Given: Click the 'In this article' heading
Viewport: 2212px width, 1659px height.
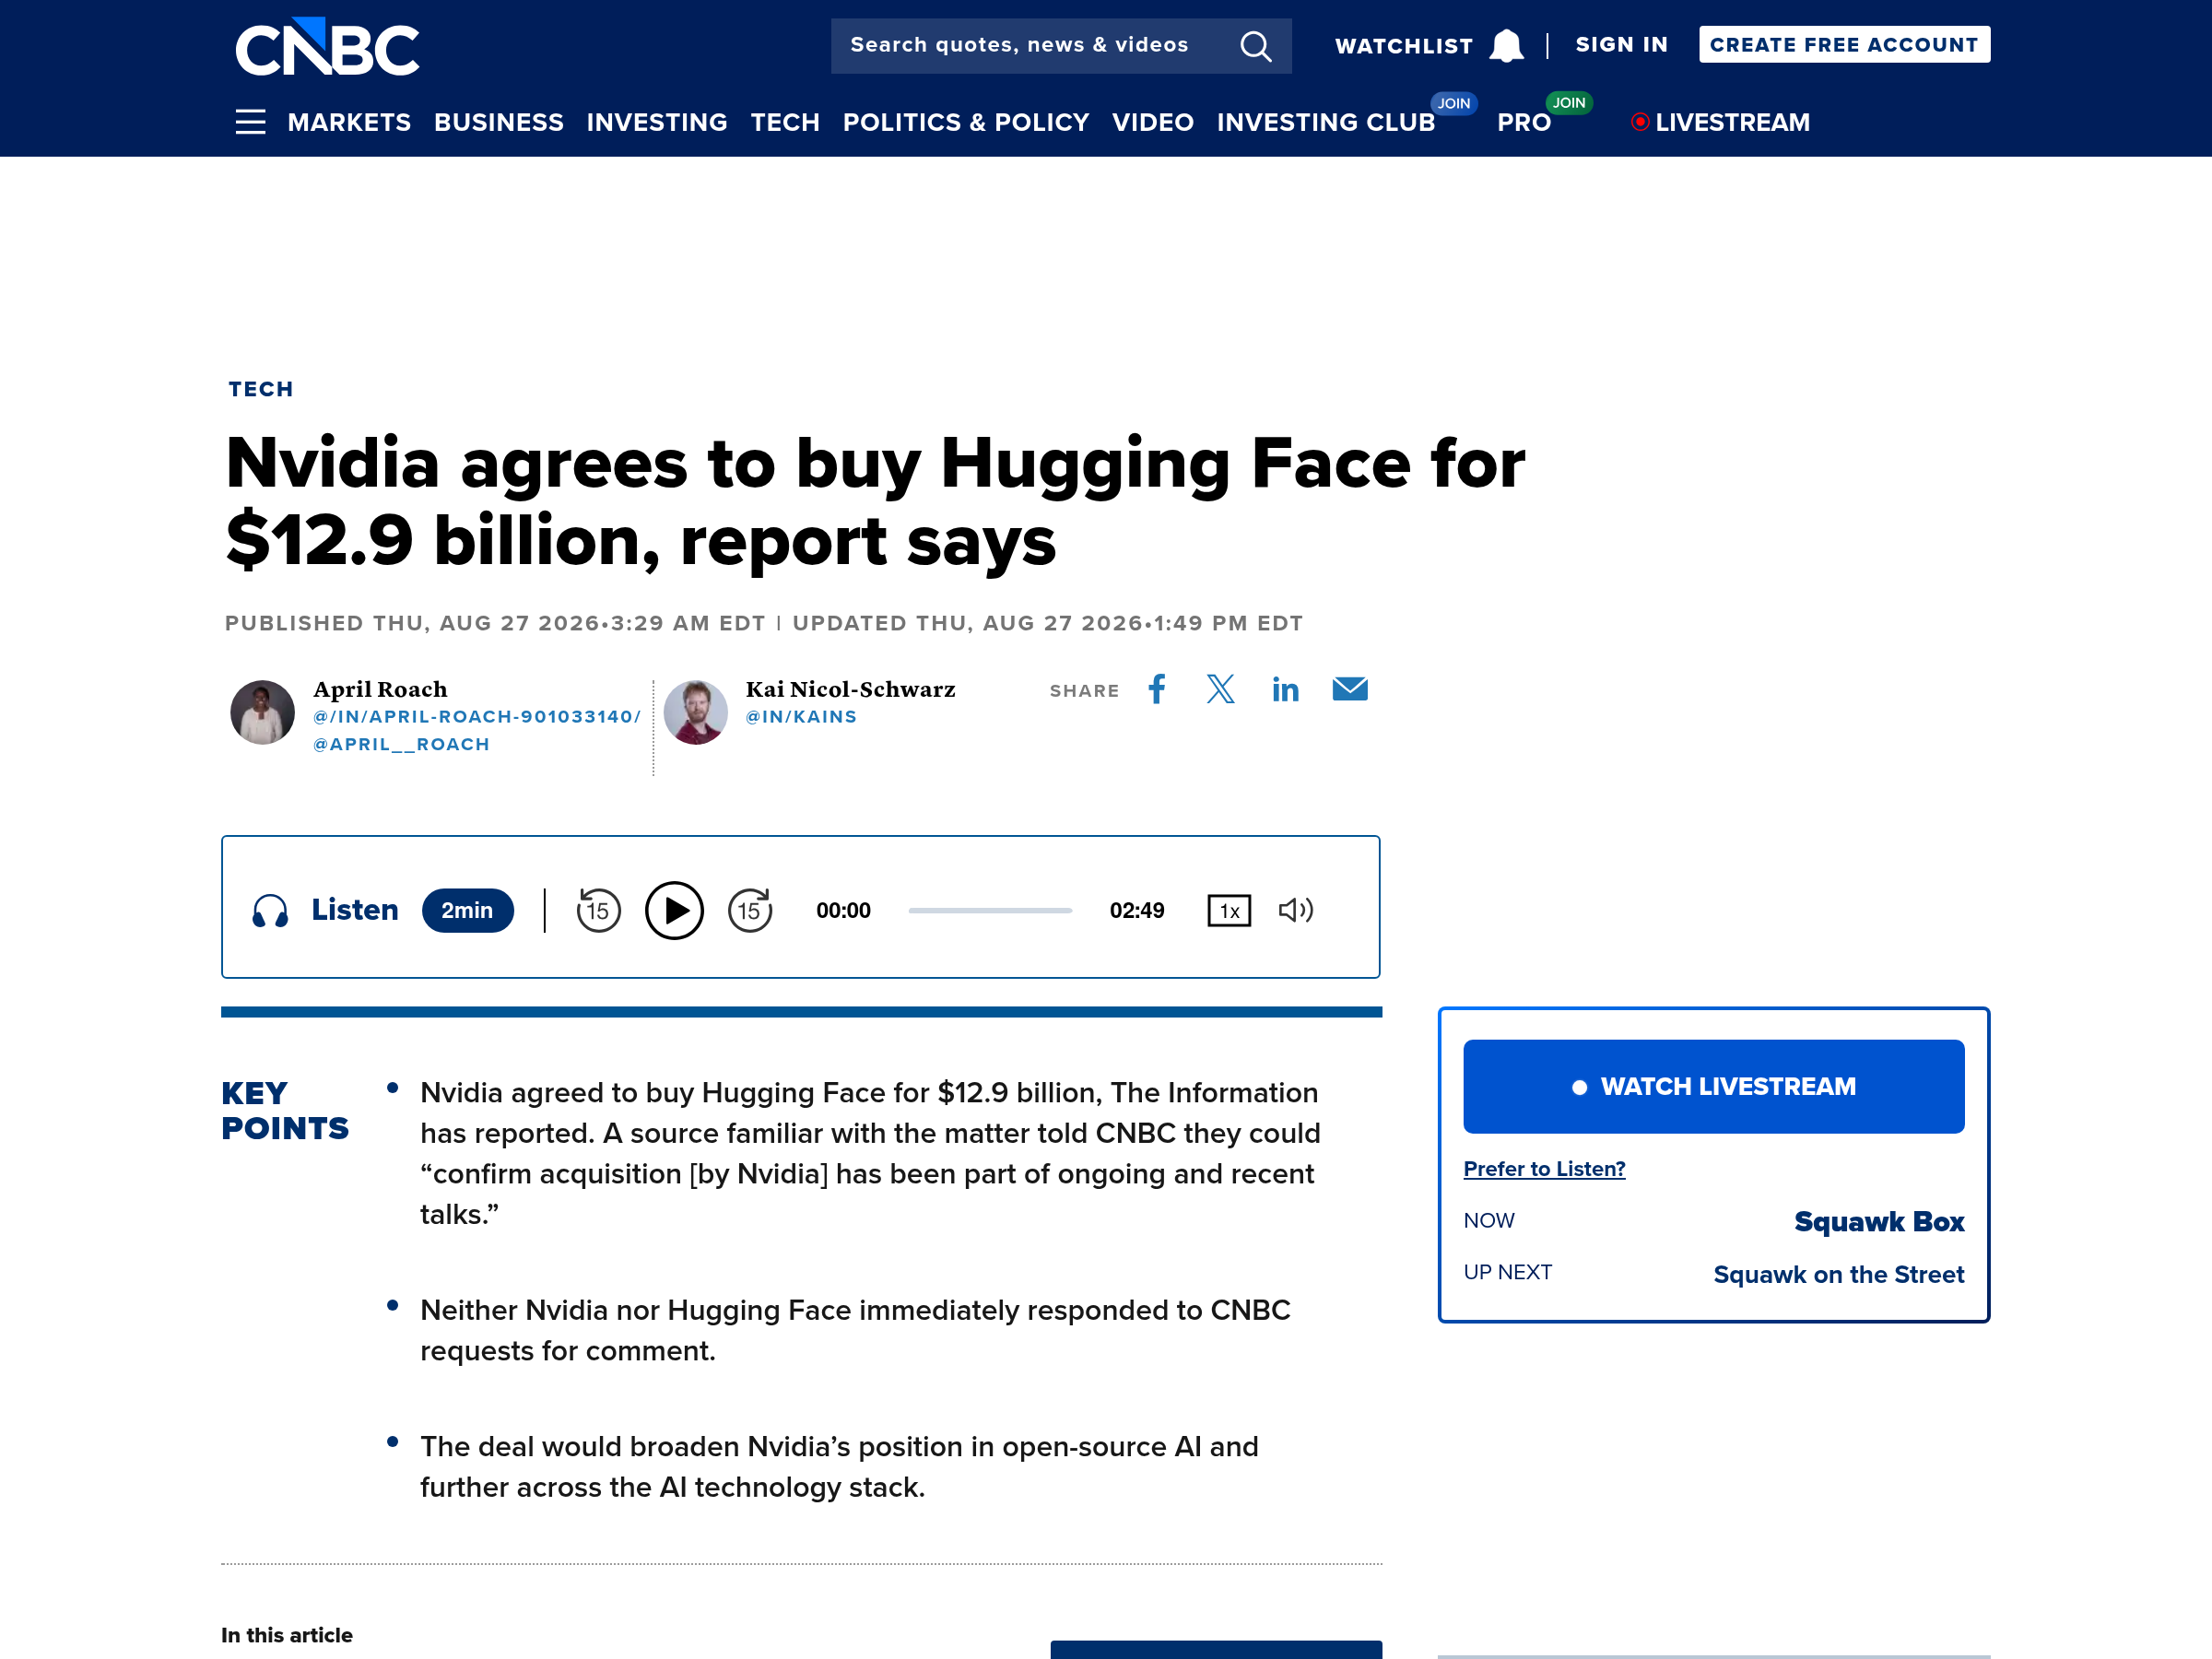Looking at the screenshot, I should (x=287, y=1635).
